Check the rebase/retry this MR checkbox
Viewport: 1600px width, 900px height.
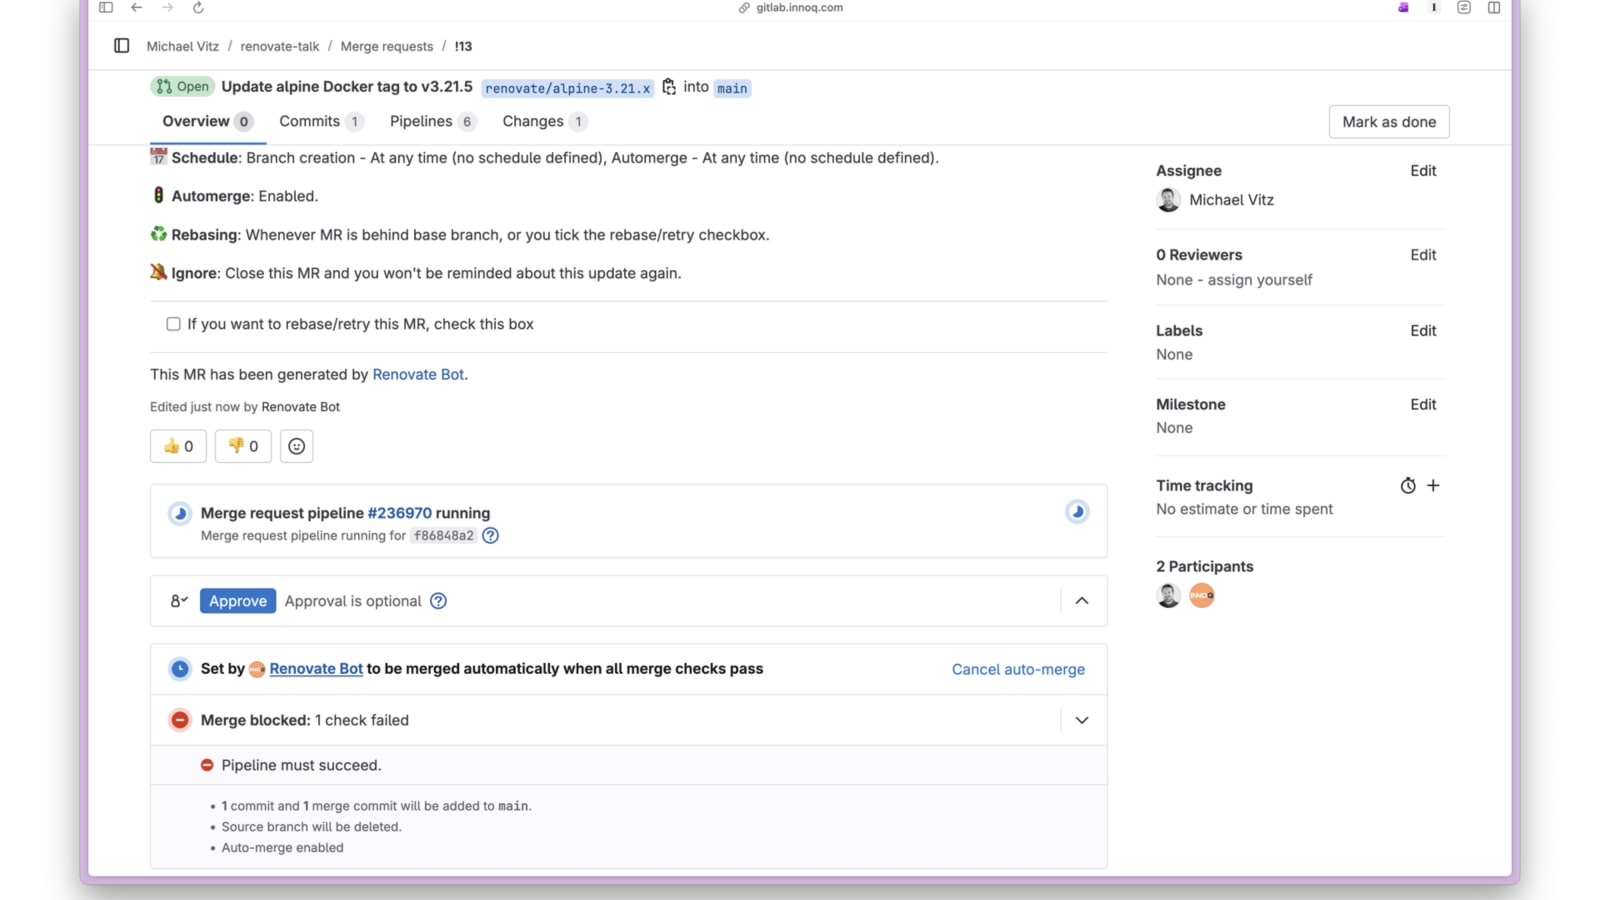(173, 324)
